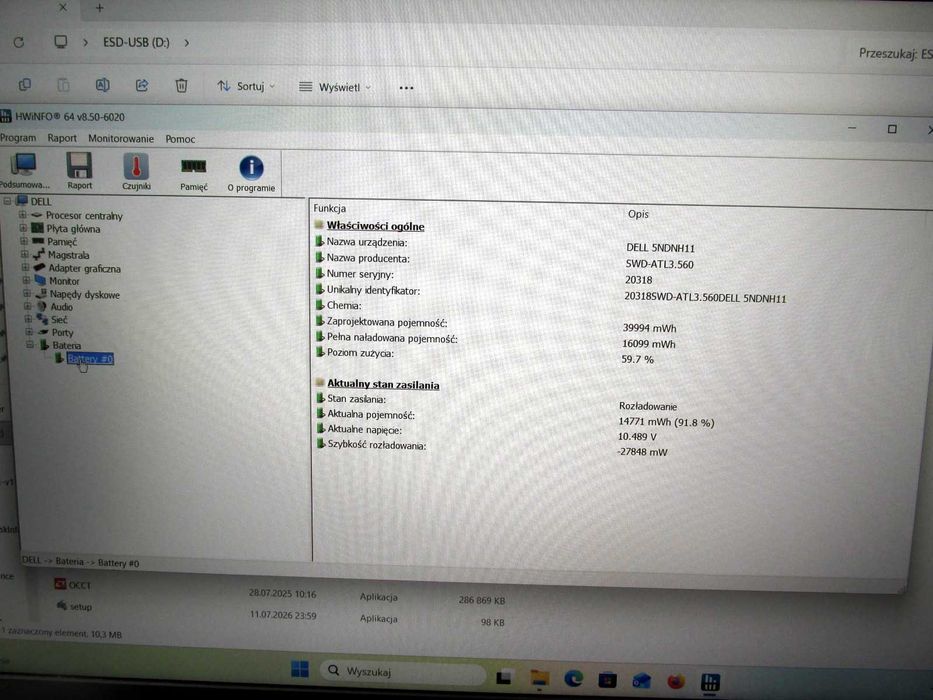The height and width of the screenshot is (700, 933).
Task: Click the Funkcja column header
Action: [329, 208]
